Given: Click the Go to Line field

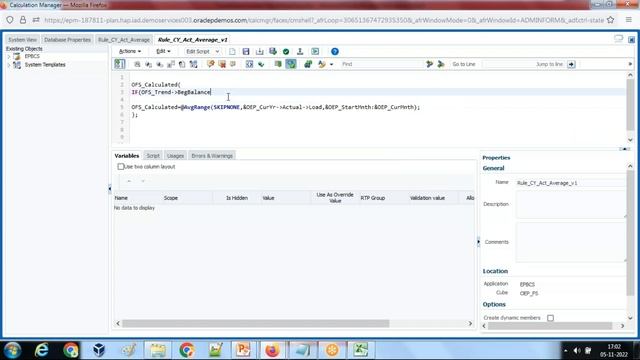Looking at the screenshot, I should point(509,64).
